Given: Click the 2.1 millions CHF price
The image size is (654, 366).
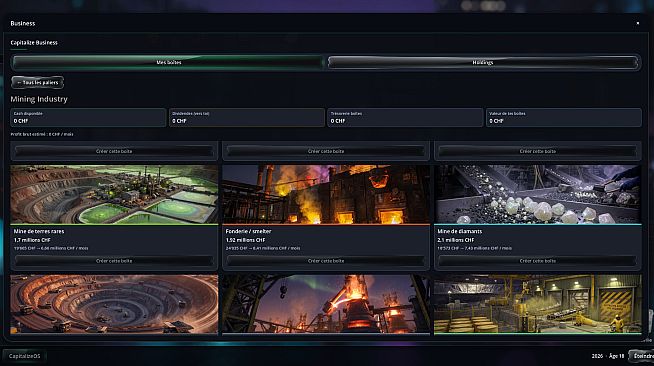Looking at the screenshot, I should (x=455, y=240).
